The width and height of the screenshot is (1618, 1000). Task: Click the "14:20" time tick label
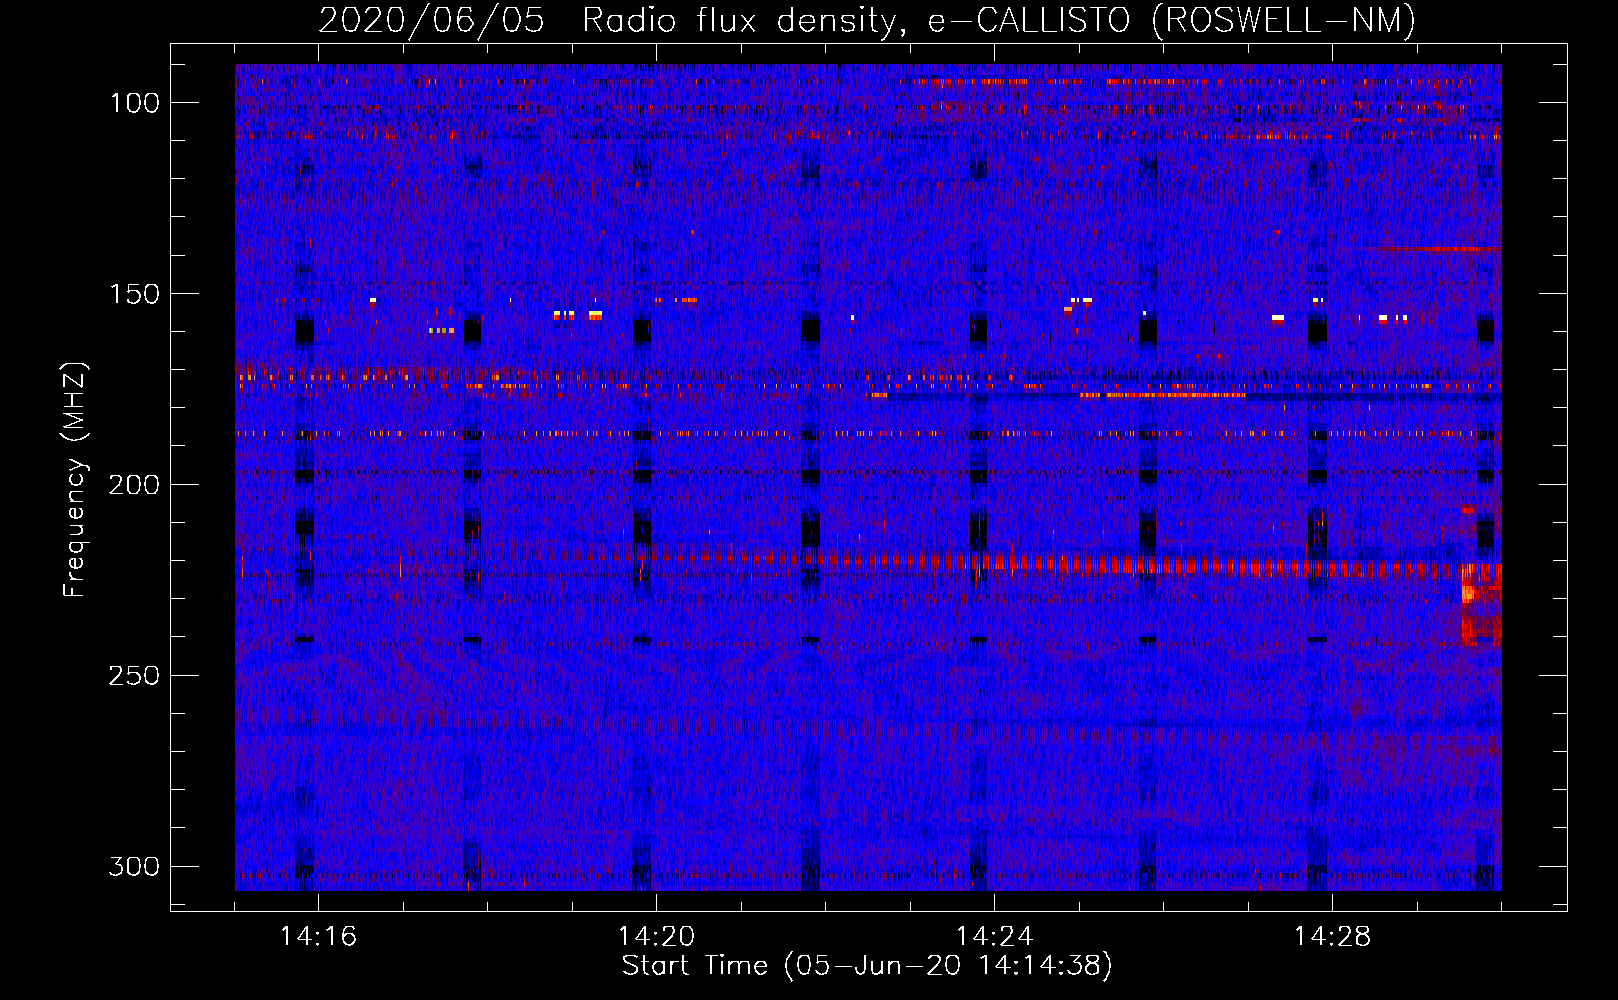pyautogui.click(x=656, y=937)
